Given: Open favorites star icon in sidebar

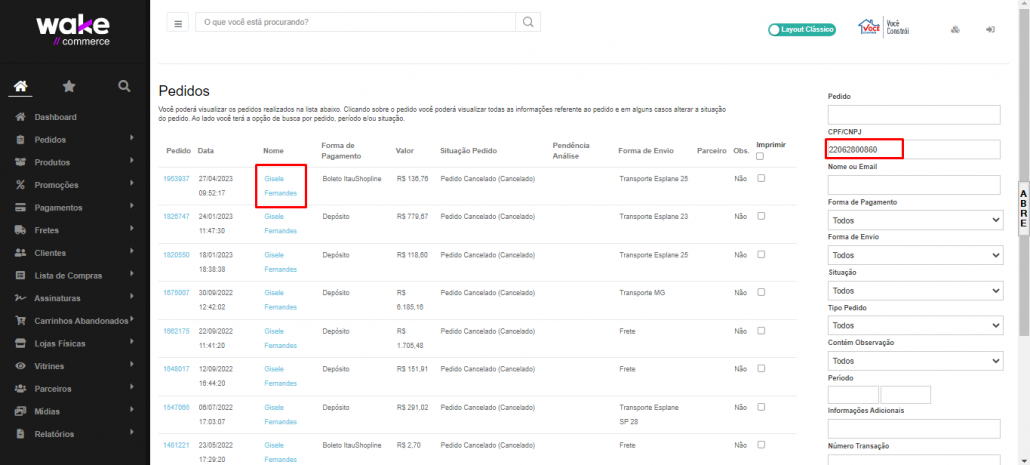Looking at the screenshot, I should click(69, 86).
